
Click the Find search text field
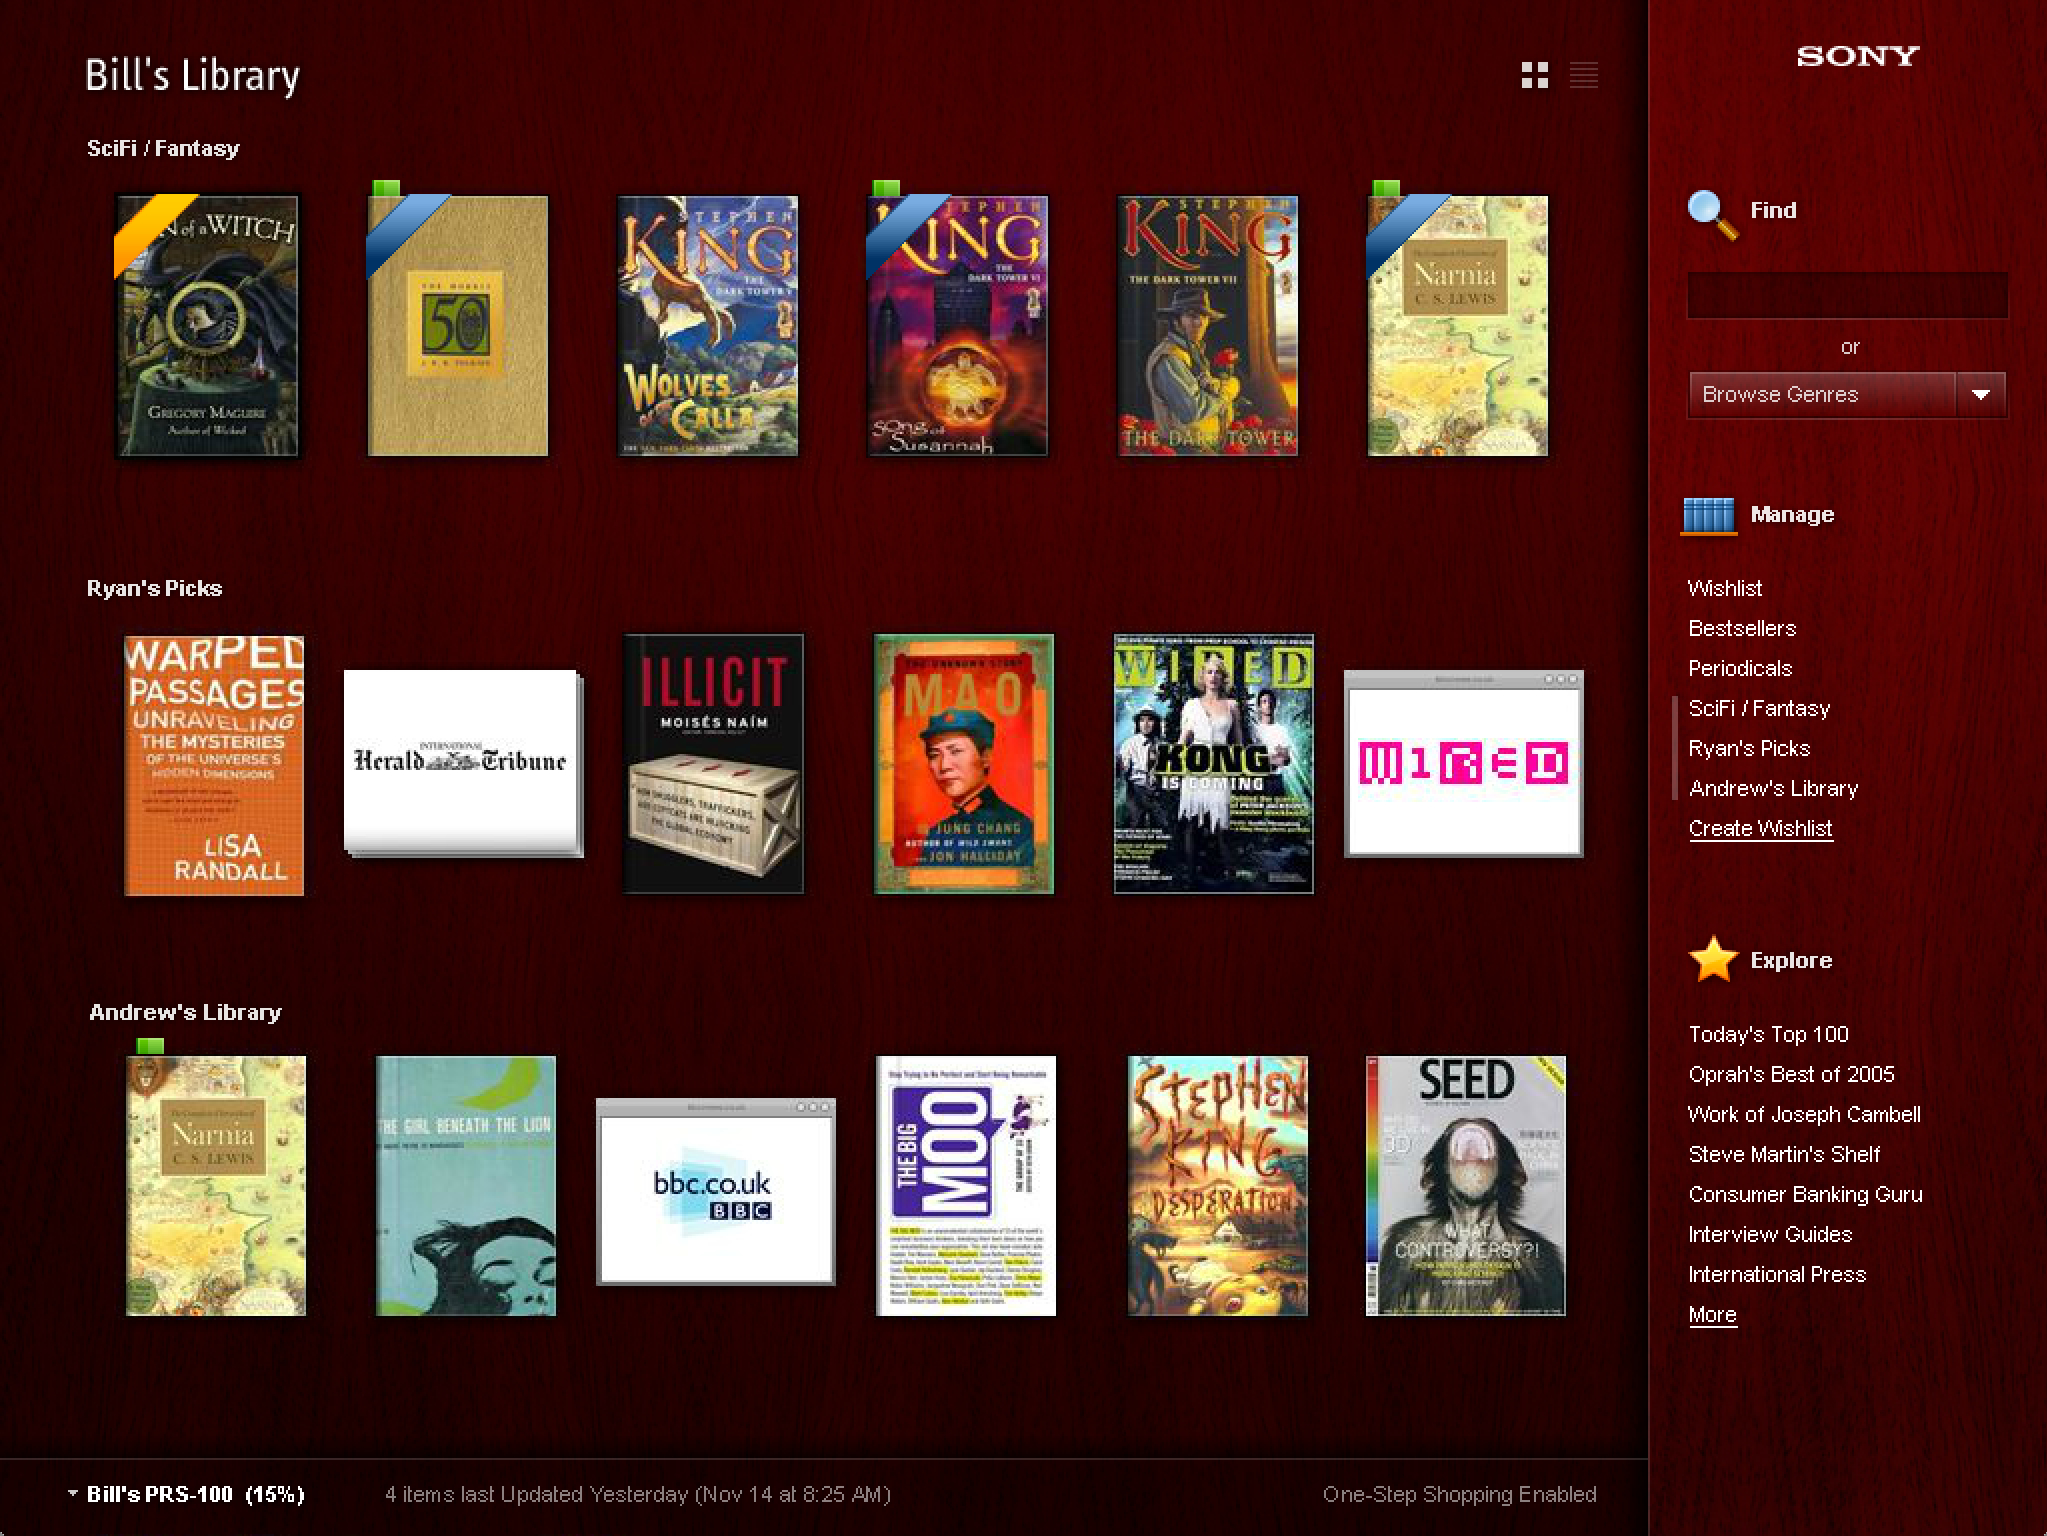coord(1847,296)
